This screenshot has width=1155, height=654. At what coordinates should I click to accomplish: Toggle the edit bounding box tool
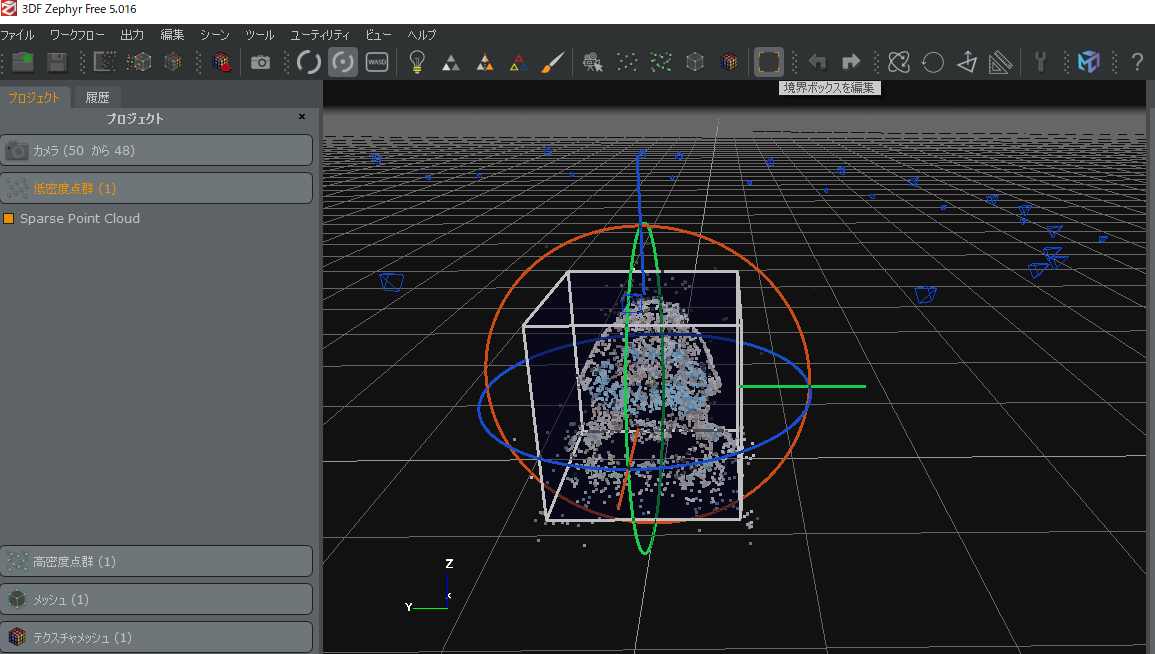768,62
